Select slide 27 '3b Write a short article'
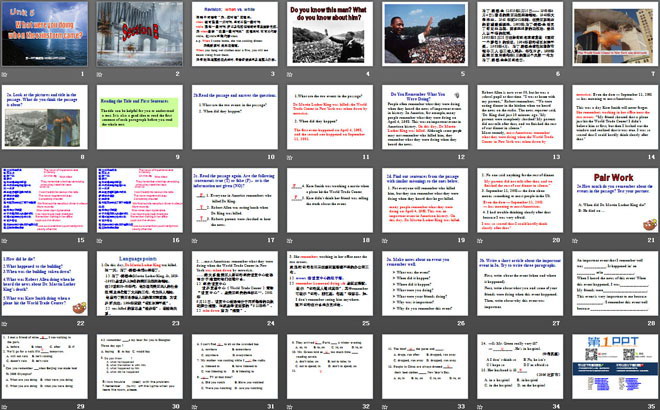The height and width of the screenshot is (410, 660). [x=520, y=284]
